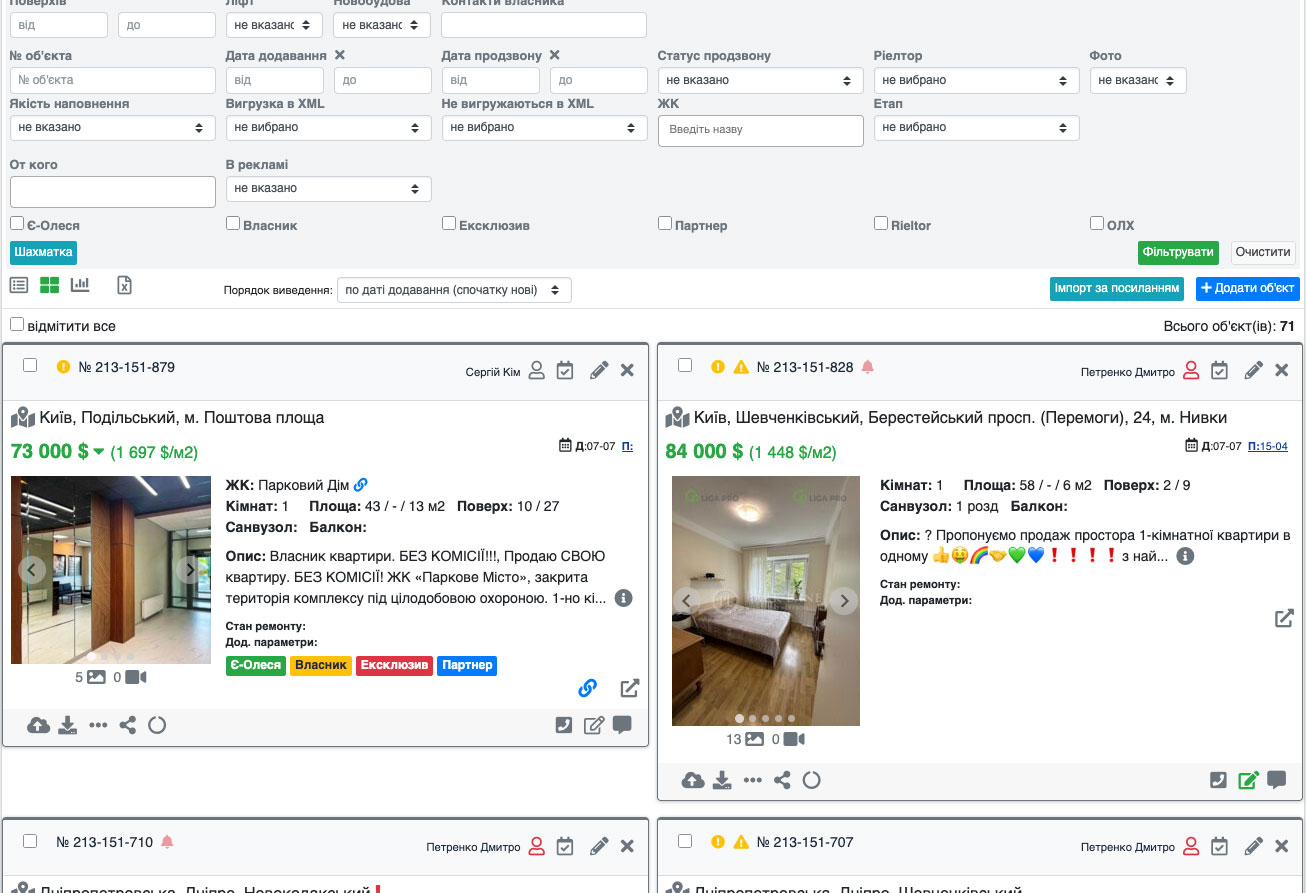Copy link icon of listing 213-151-879
1306x893 pixels.
pyautogui.click(x=588, y=688)
